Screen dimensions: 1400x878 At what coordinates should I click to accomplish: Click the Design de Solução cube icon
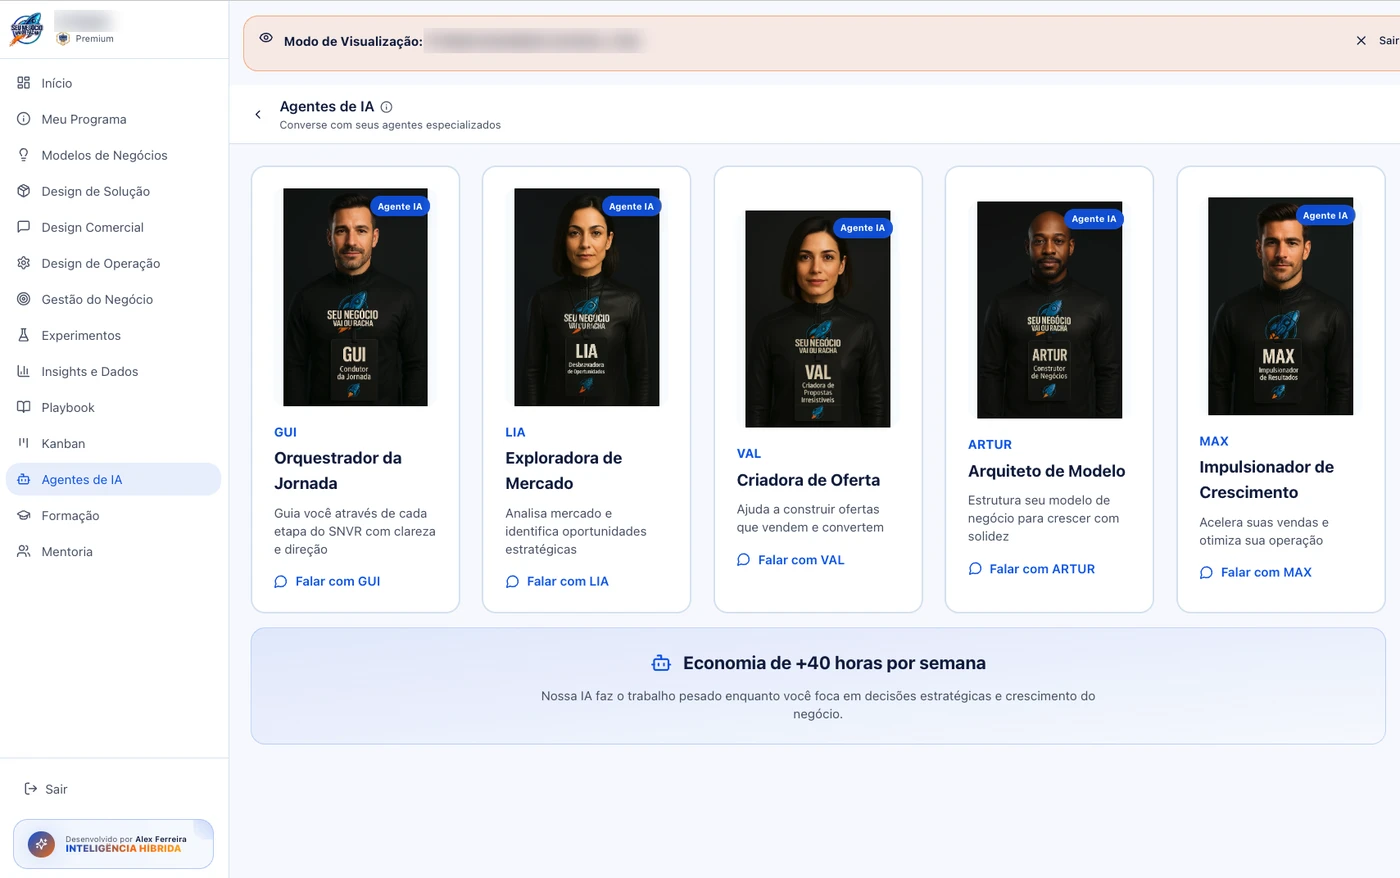[24, 191]
